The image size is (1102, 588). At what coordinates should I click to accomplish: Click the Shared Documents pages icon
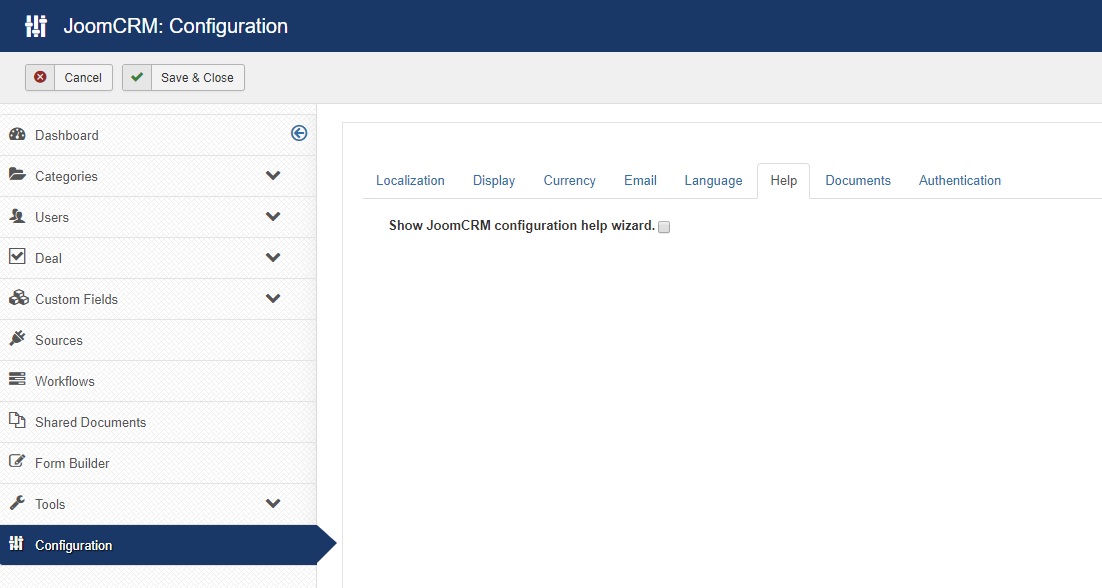click(18, 420)
